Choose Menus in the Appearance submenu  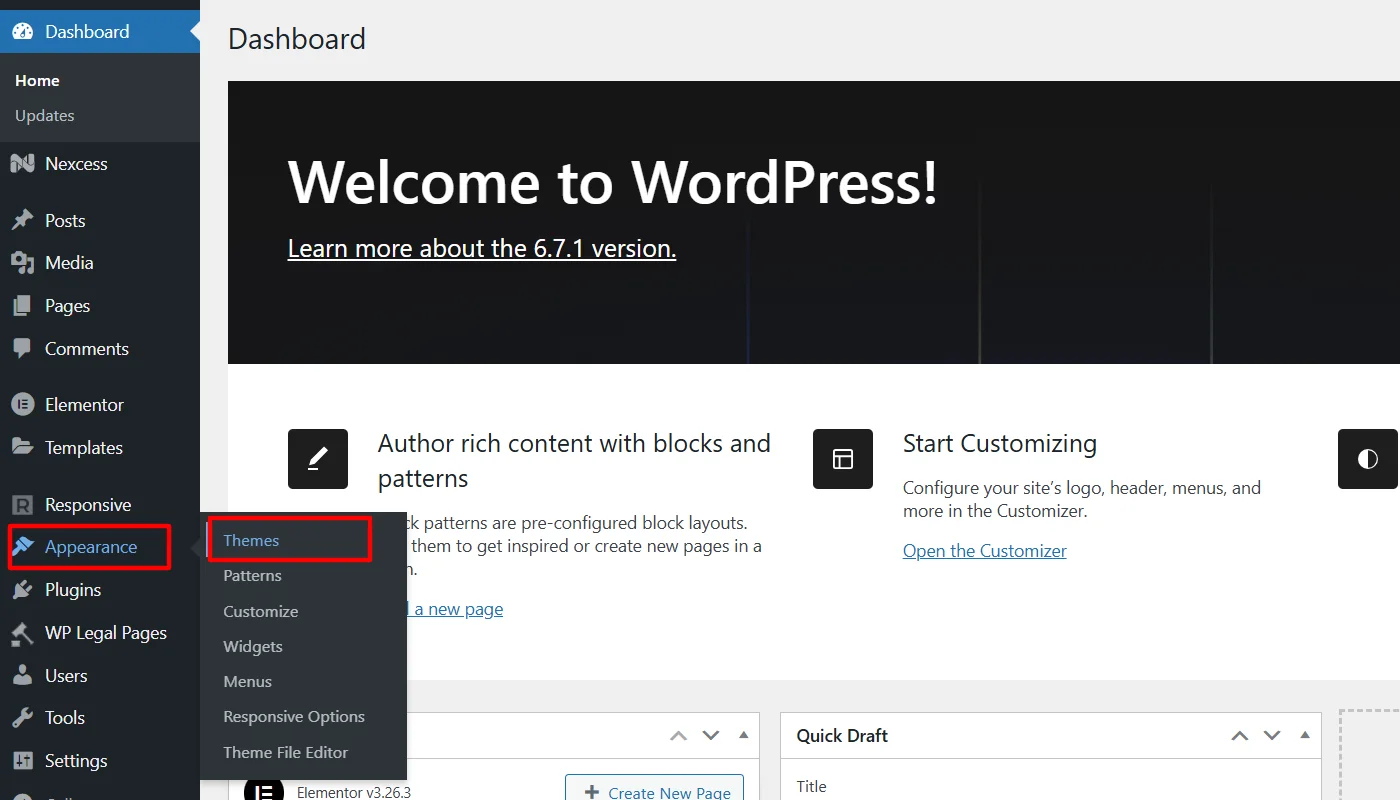[x=248, y=682]
